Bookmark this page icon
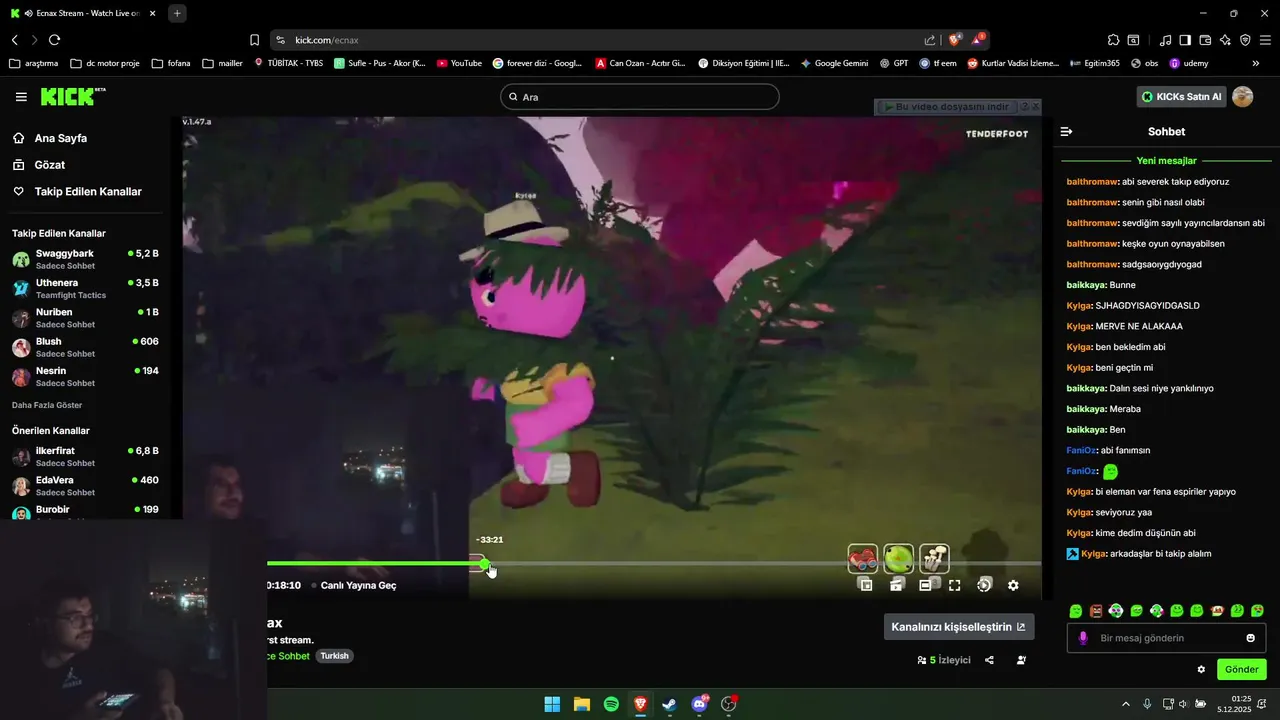Image resolution: width=1280 pixels, height=720 pixels. (x=254, y=40)
